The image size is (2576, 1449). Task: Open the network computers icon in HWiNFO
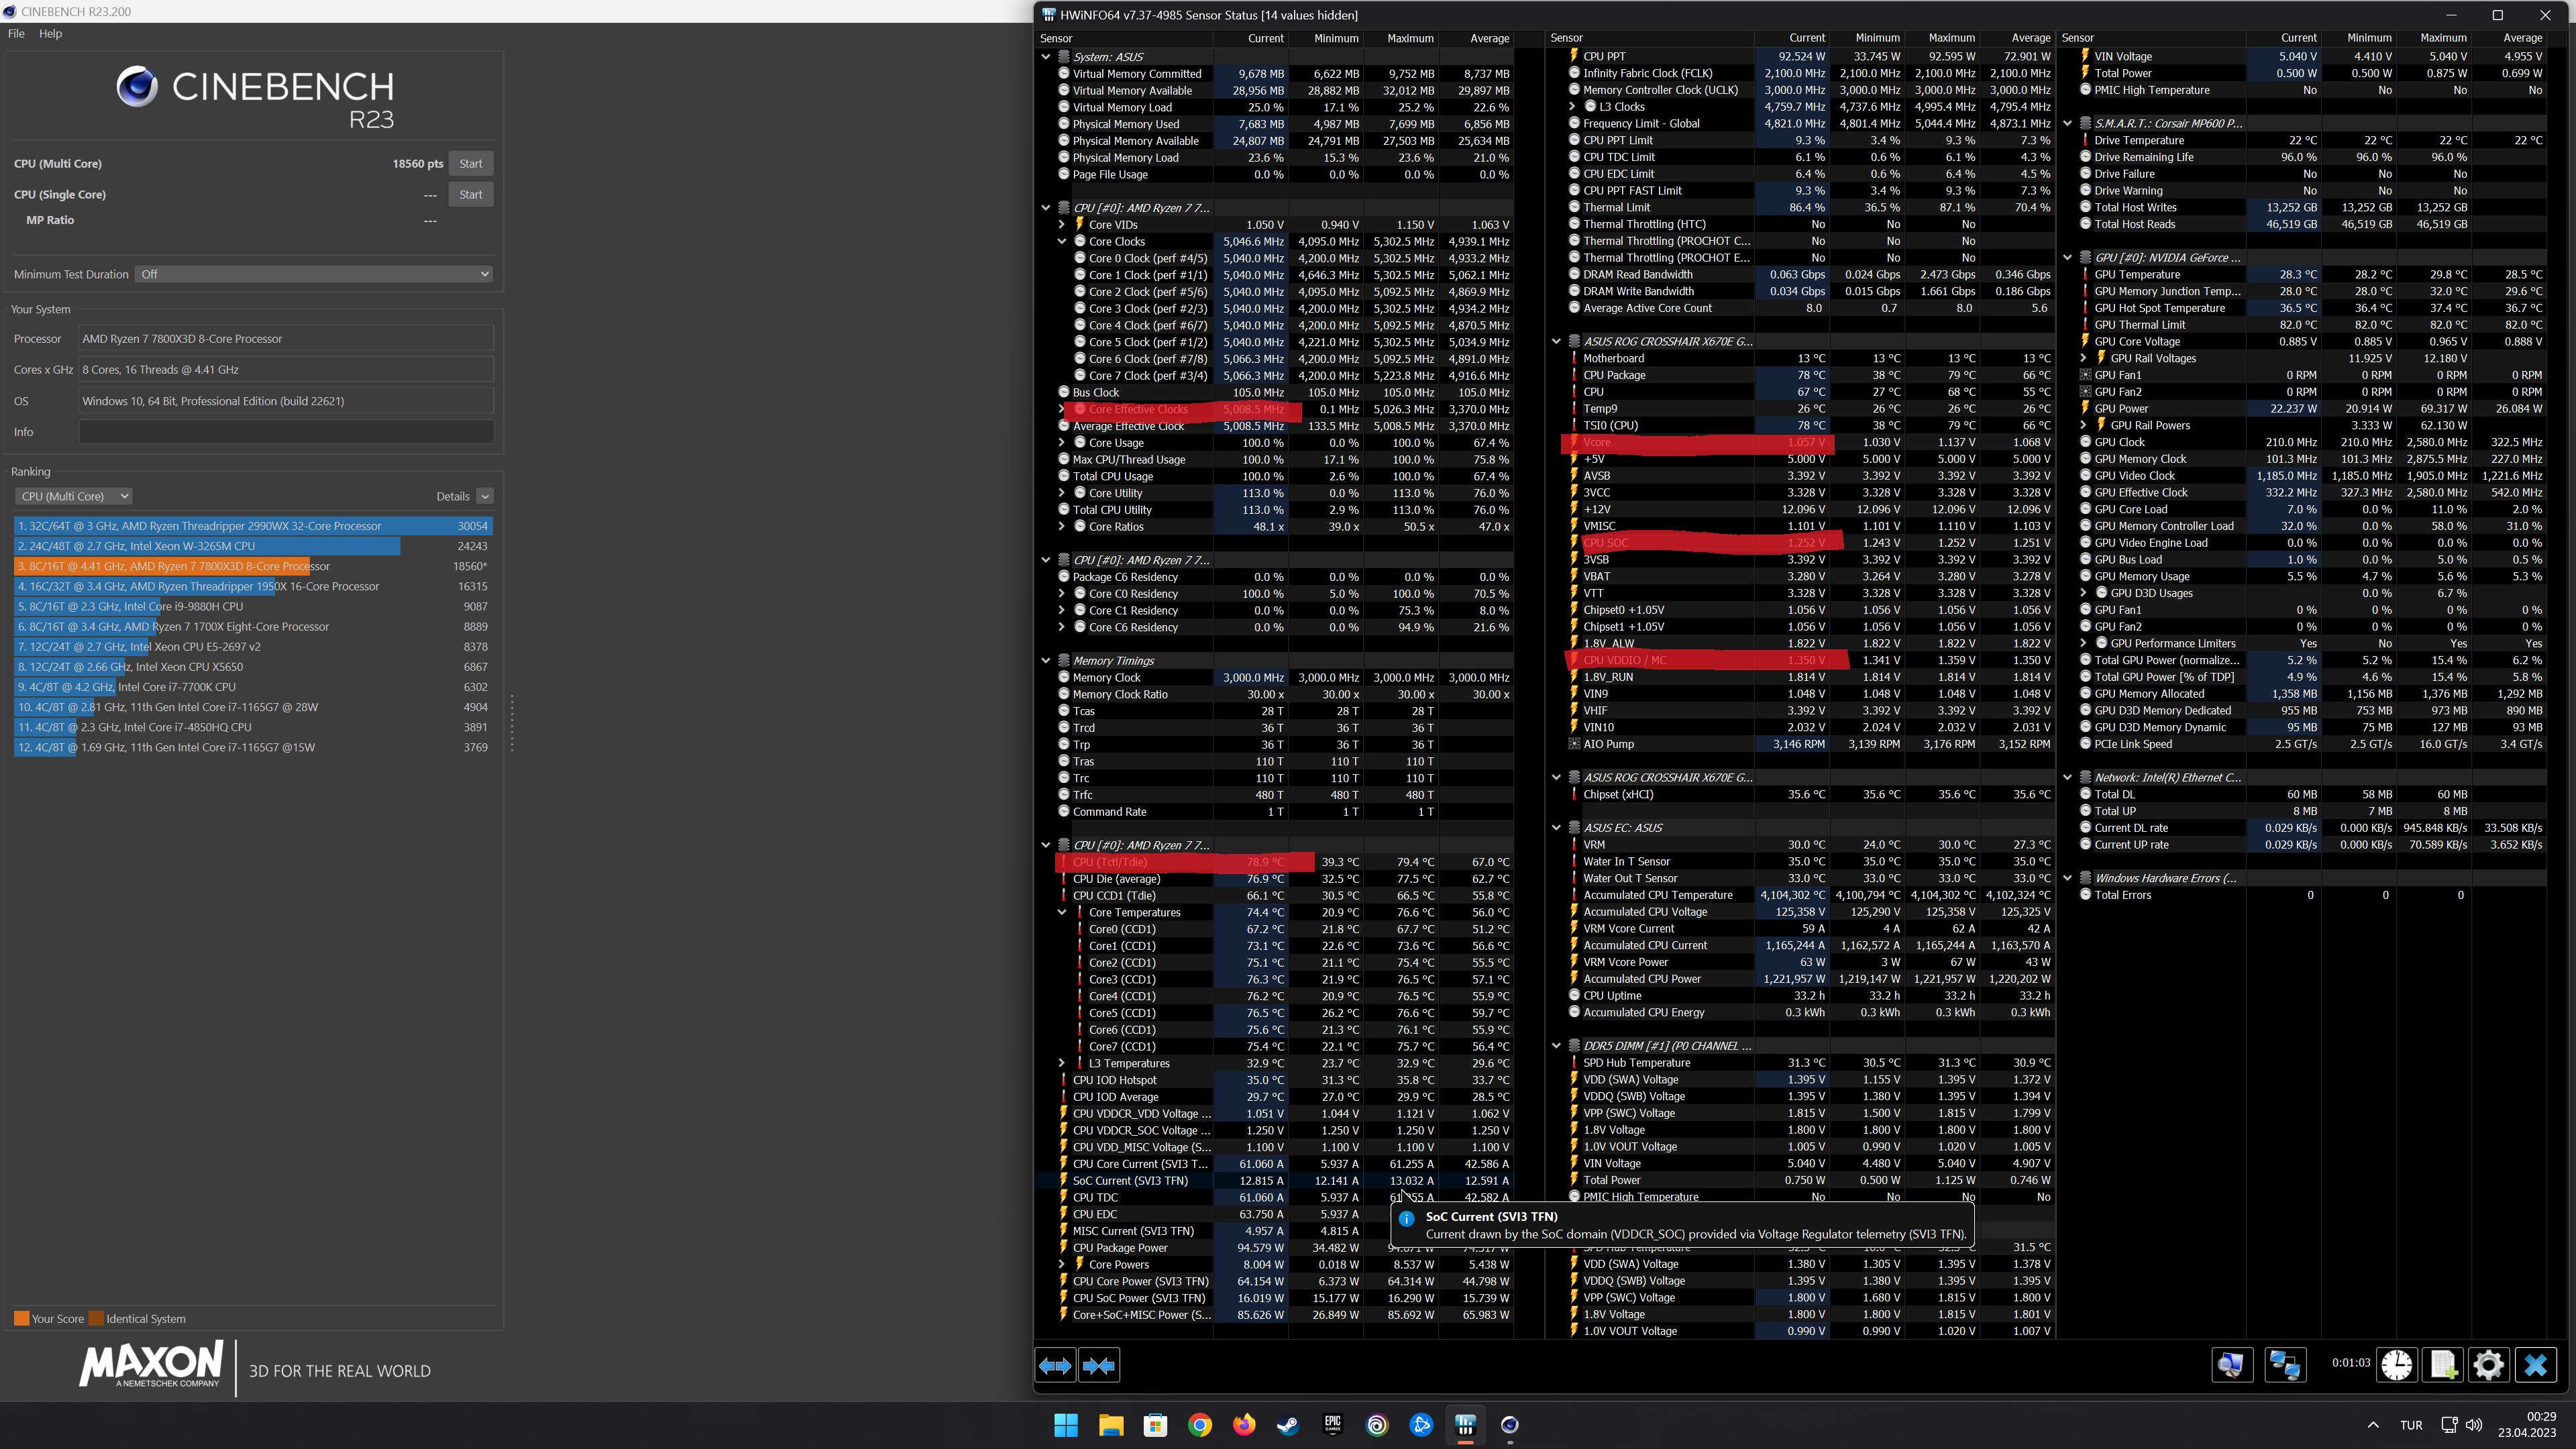[2285, 1365]
